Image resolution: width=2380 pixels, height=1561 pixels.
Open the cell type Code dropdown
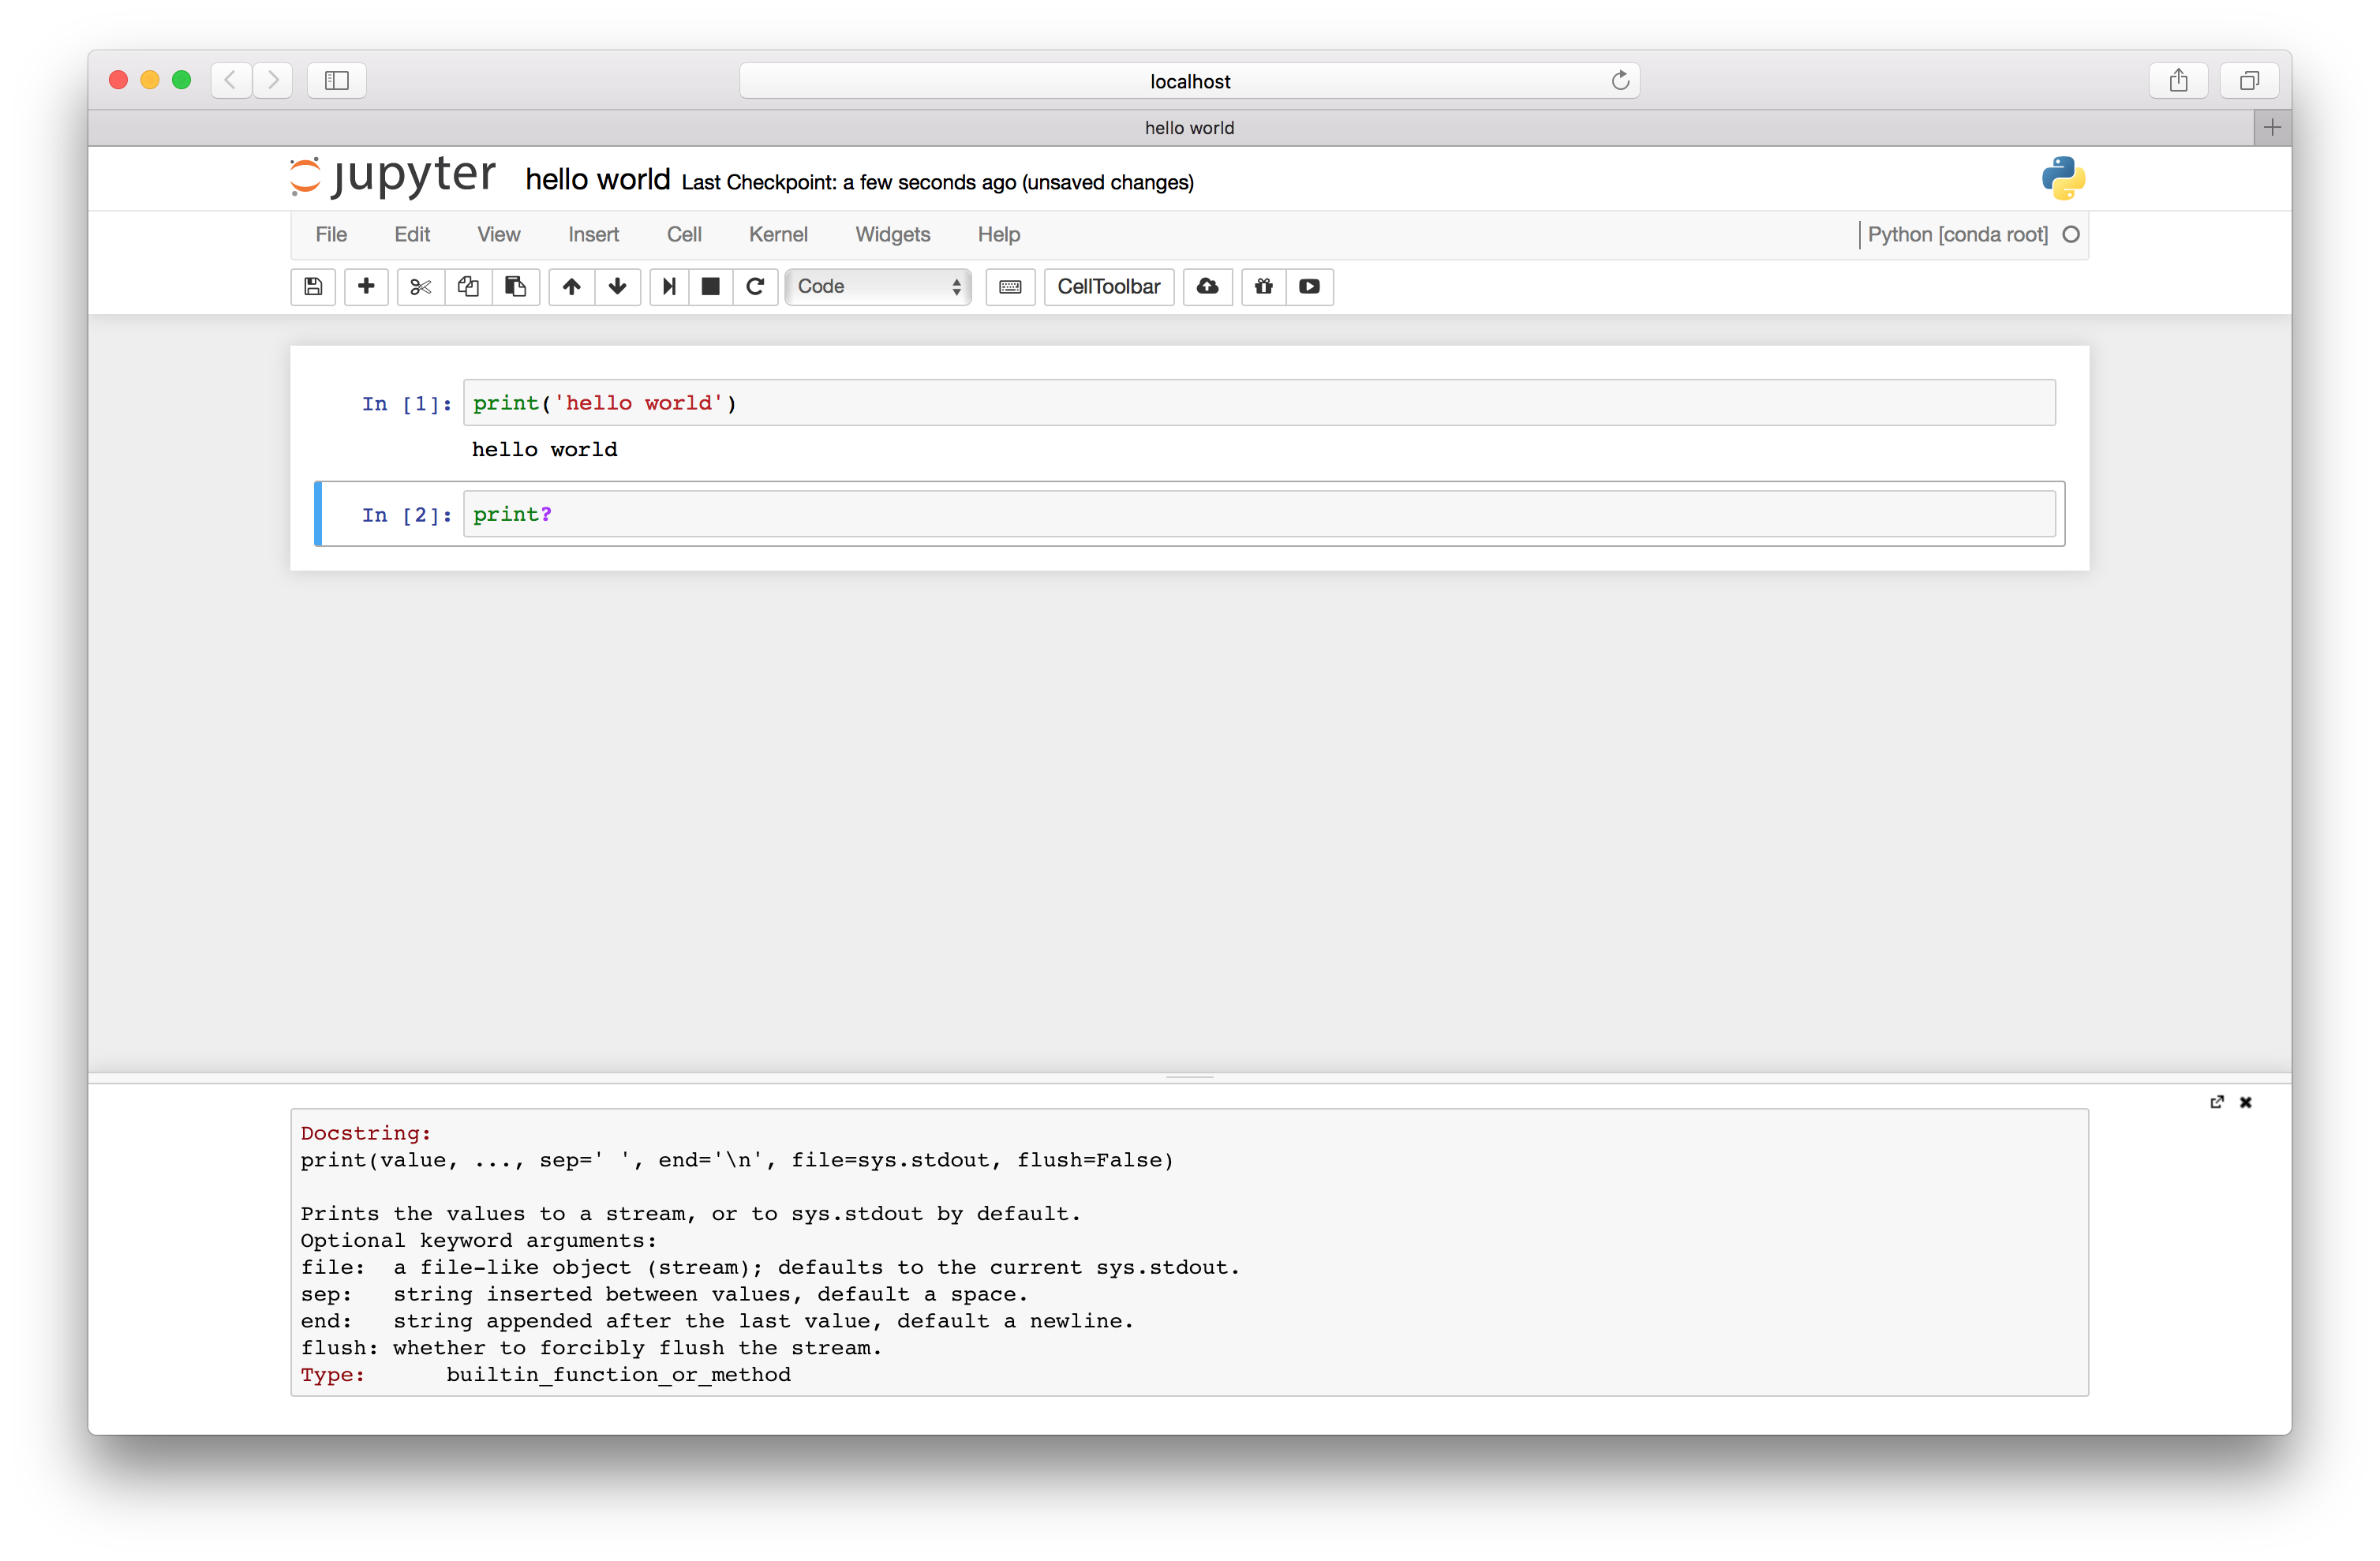[878, 287]
